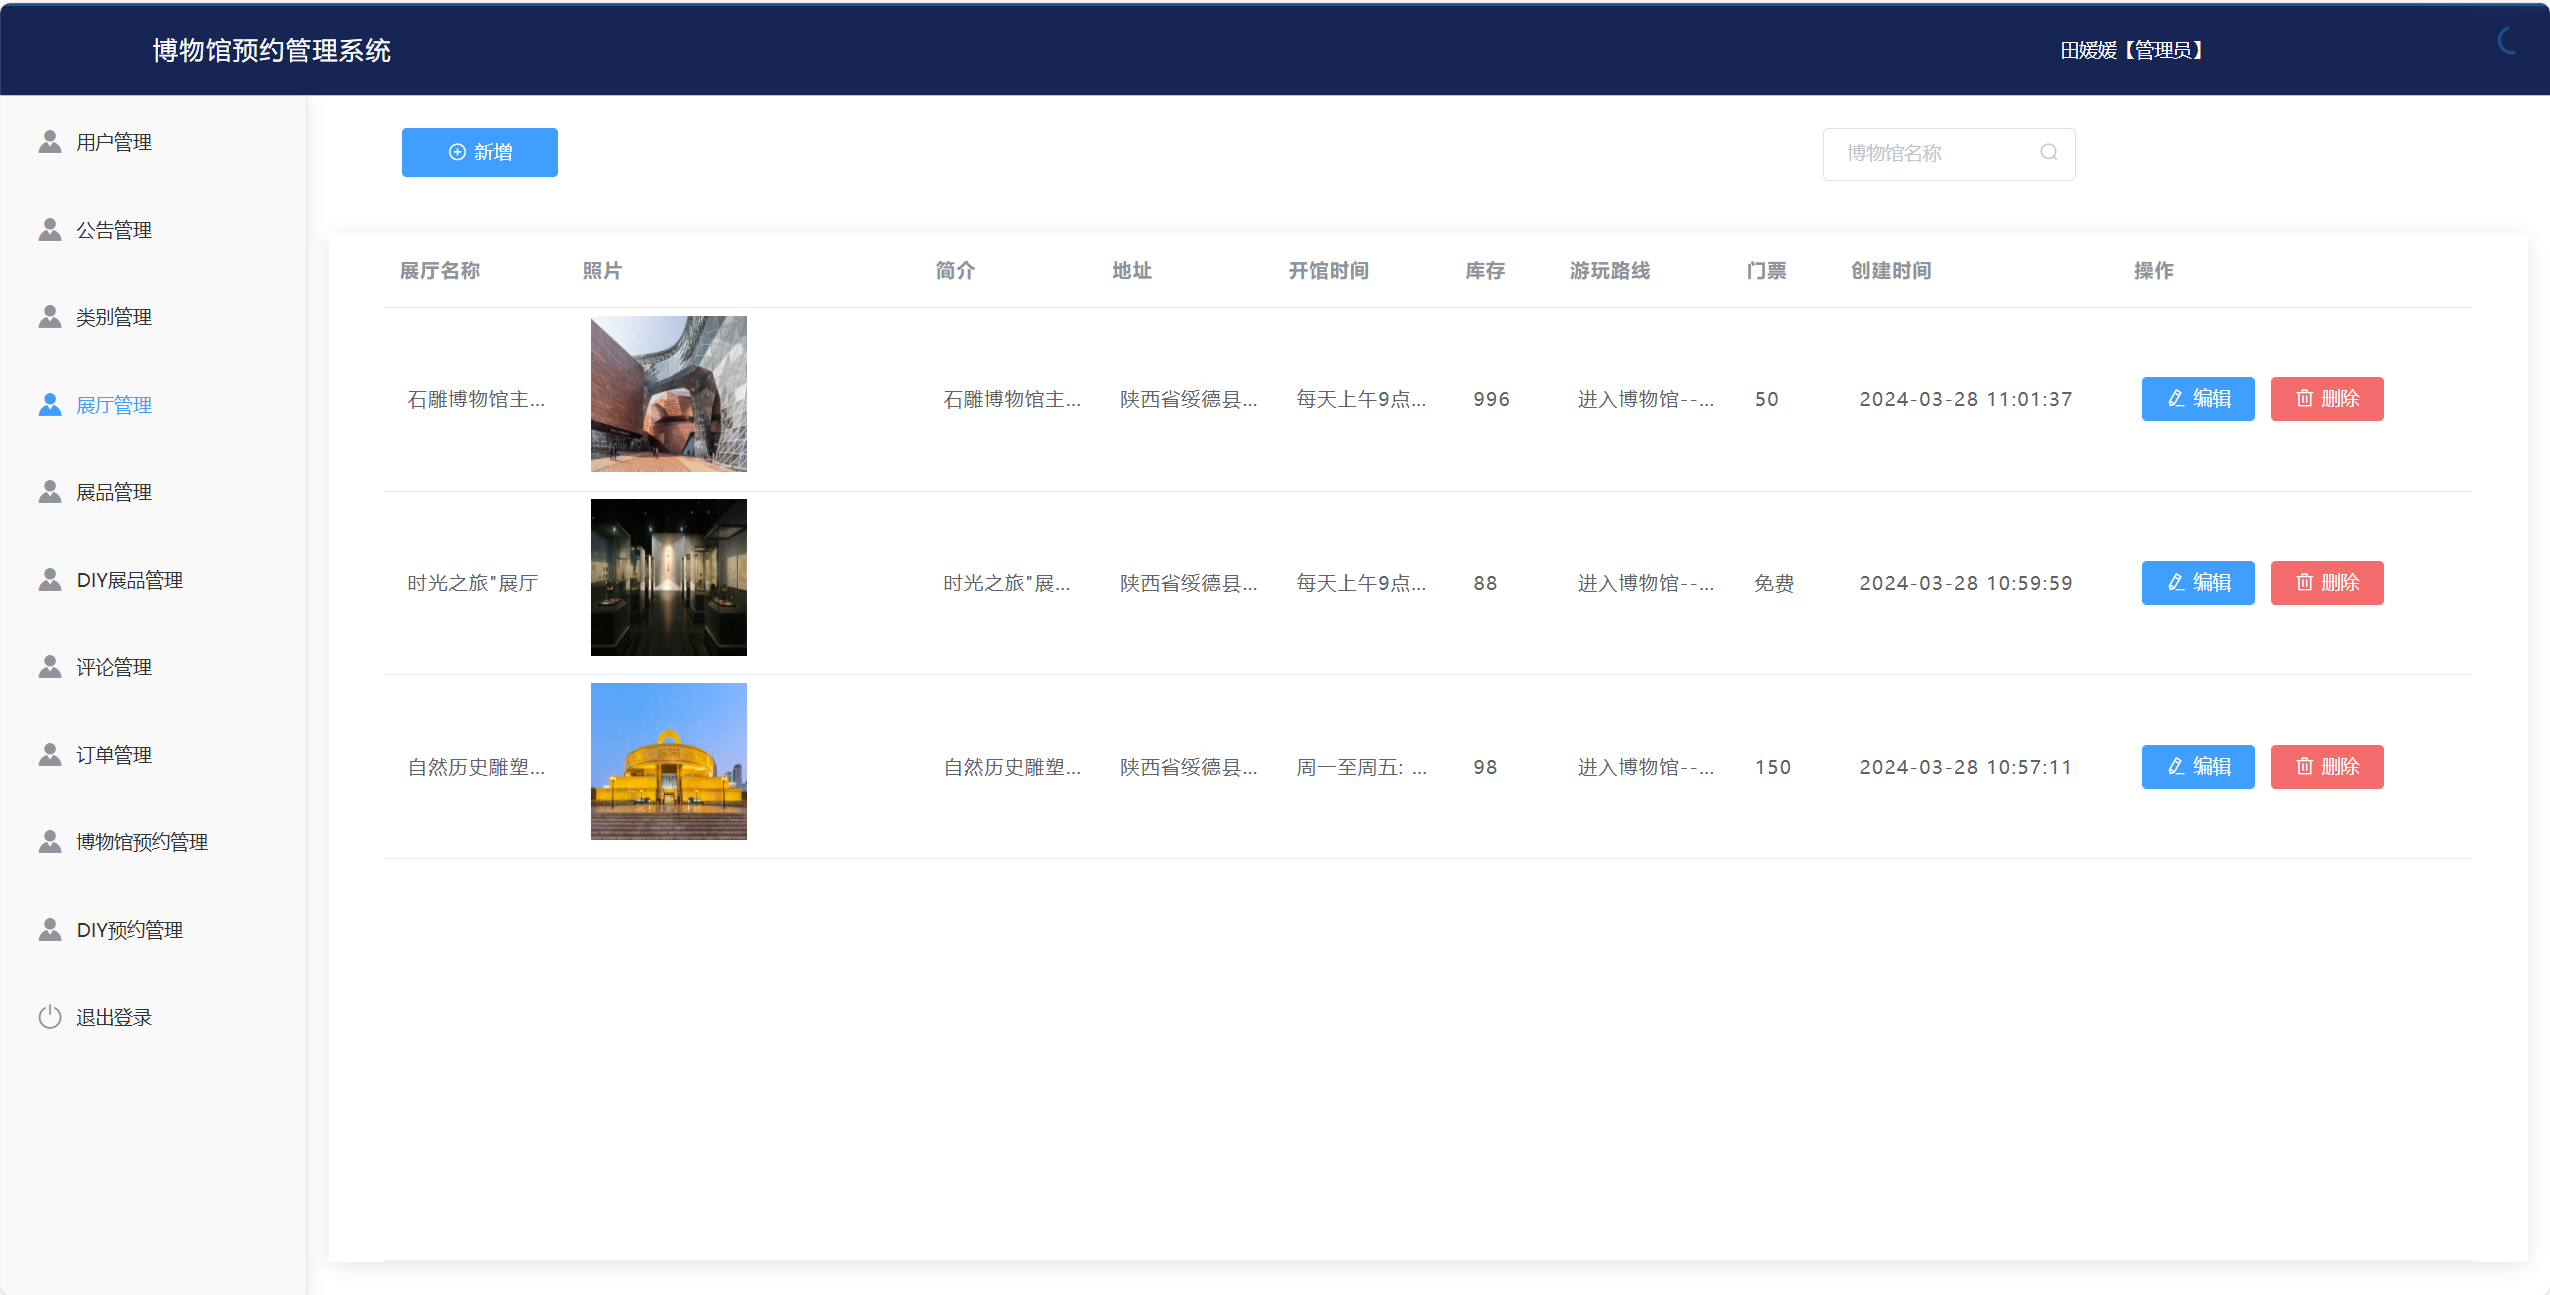Open 博物馆预约管理 in sidebar
Viewport: 2550px width, 1295px height.
click(142, 842)
